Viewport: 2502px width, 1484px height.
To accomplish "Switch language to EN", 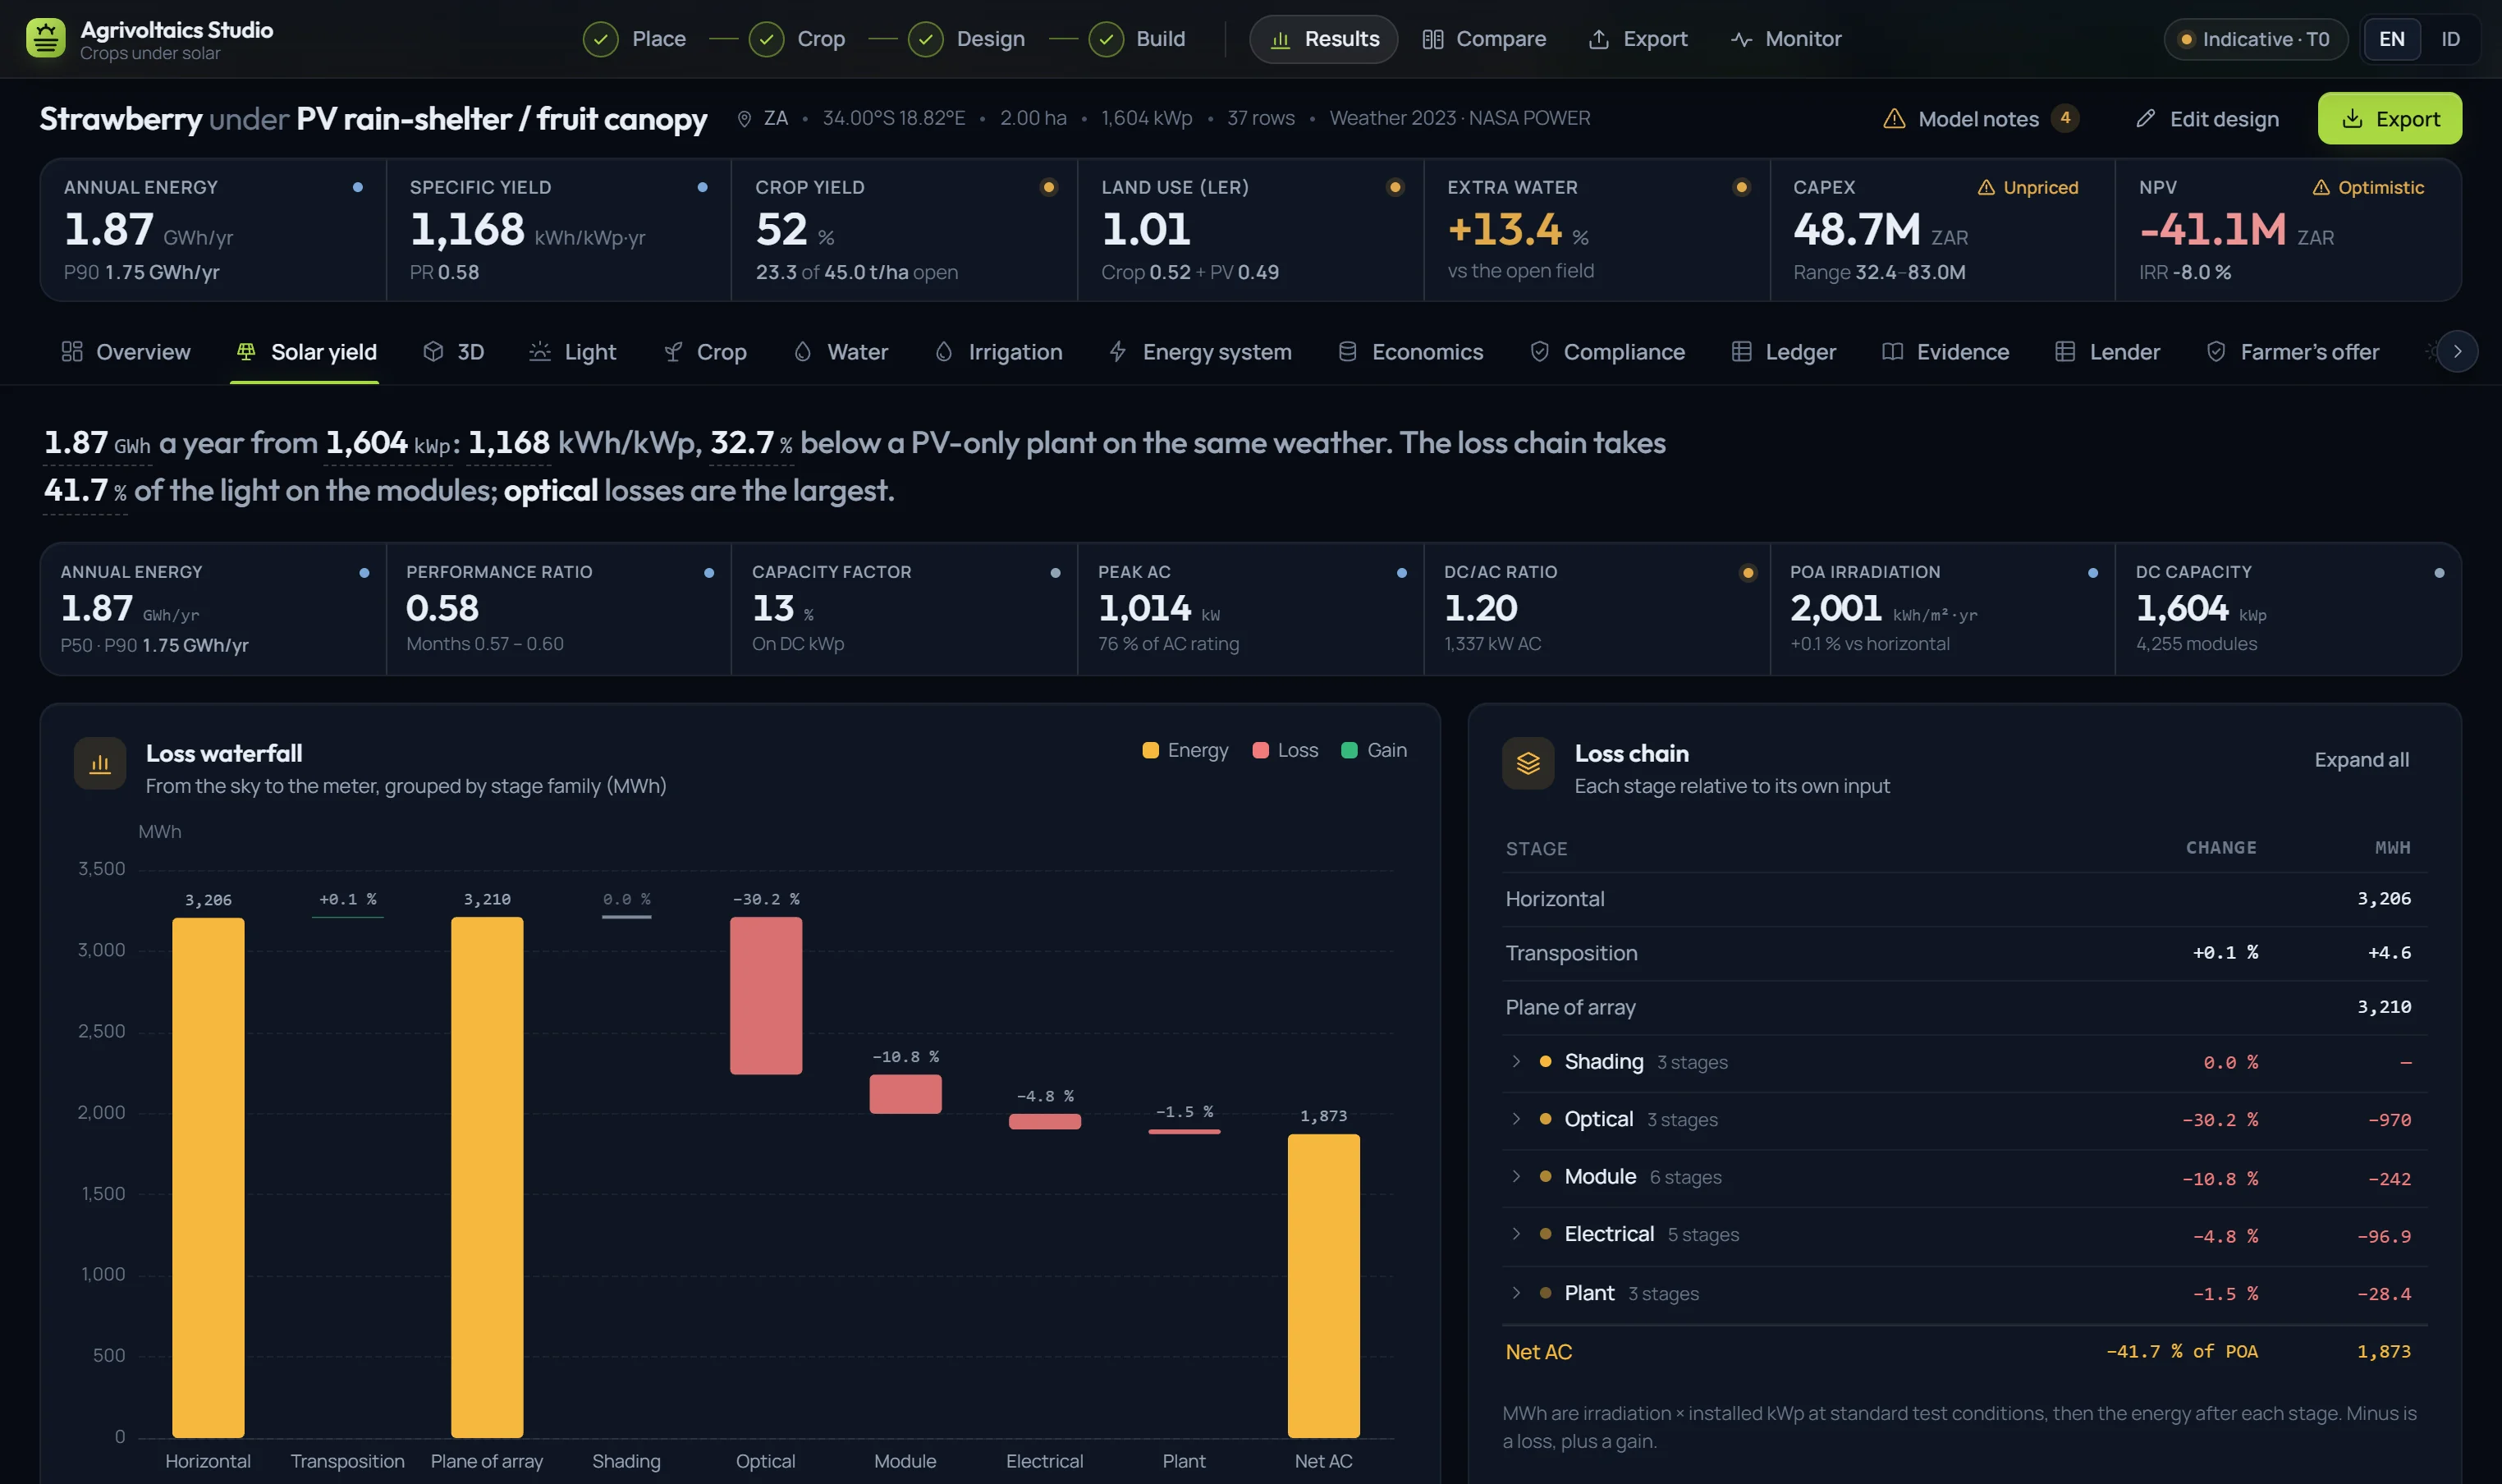I will 2391,39.
